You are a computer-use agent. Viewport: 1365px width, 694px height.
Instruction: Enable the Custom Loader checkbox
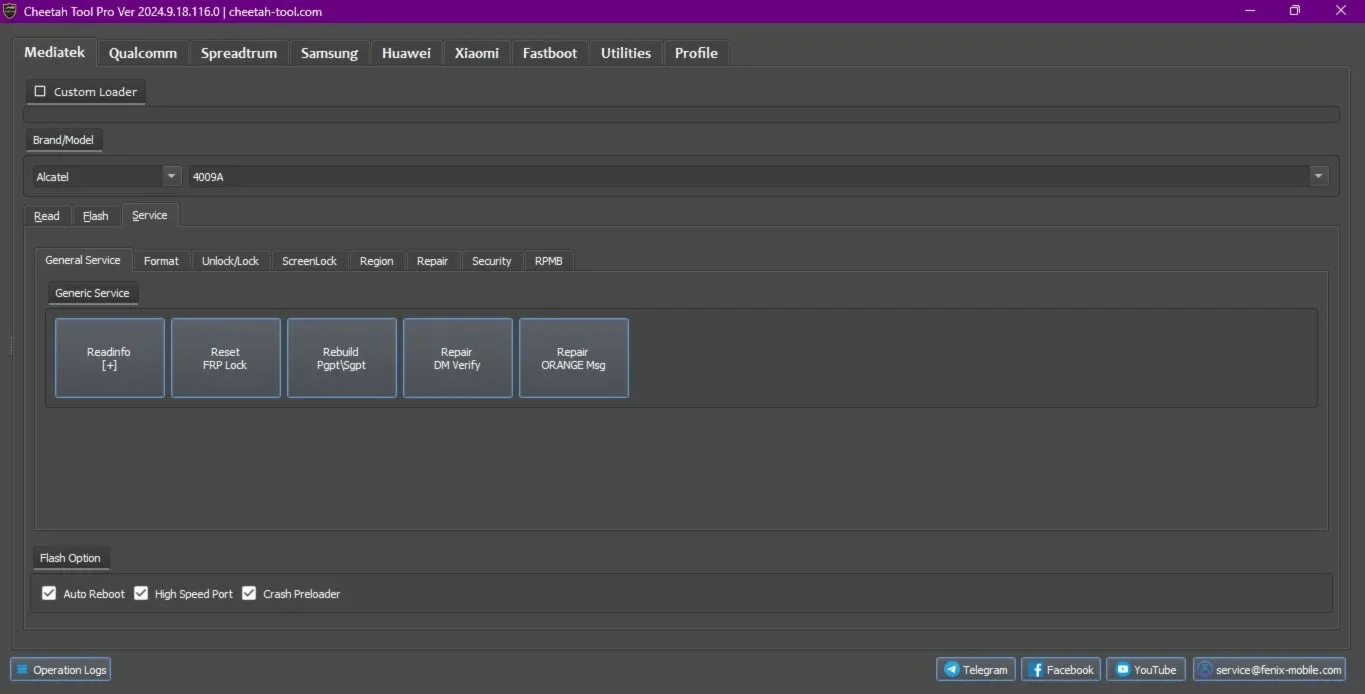tap(40, 91)
